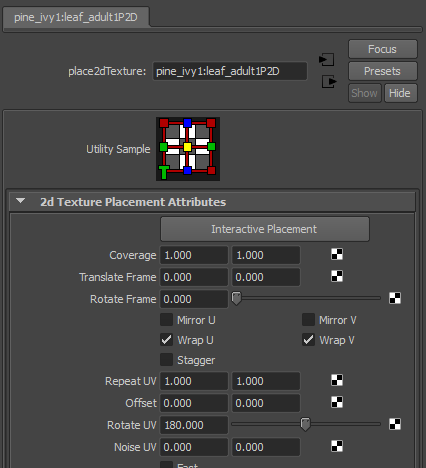The image size is (426, 468).
Task: Click the Coverage label
Action: click(x=133, y=255)
